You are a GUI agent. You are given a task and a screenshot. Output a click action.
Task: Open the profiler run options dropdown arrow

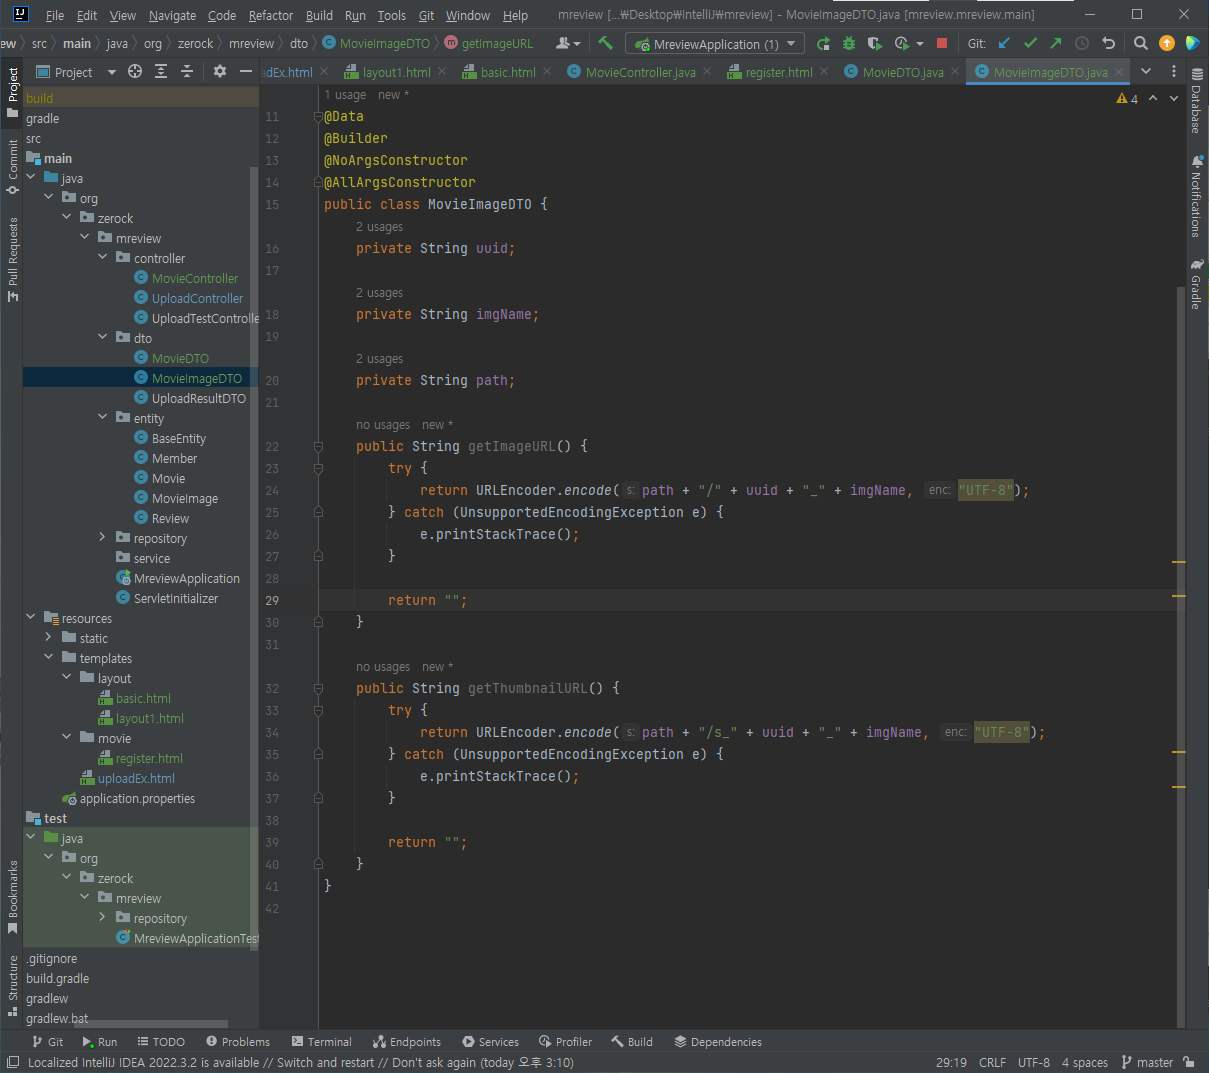pyautogui.click(x=920, y=44)
